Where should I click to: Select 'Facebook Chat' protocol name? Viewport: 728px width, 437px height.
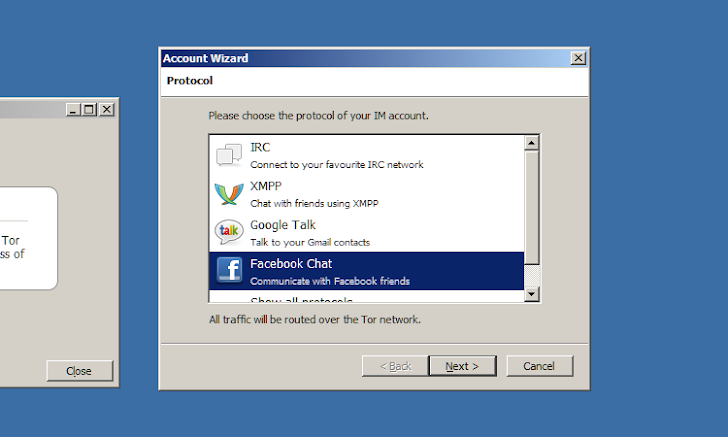(x=291, y=264)
